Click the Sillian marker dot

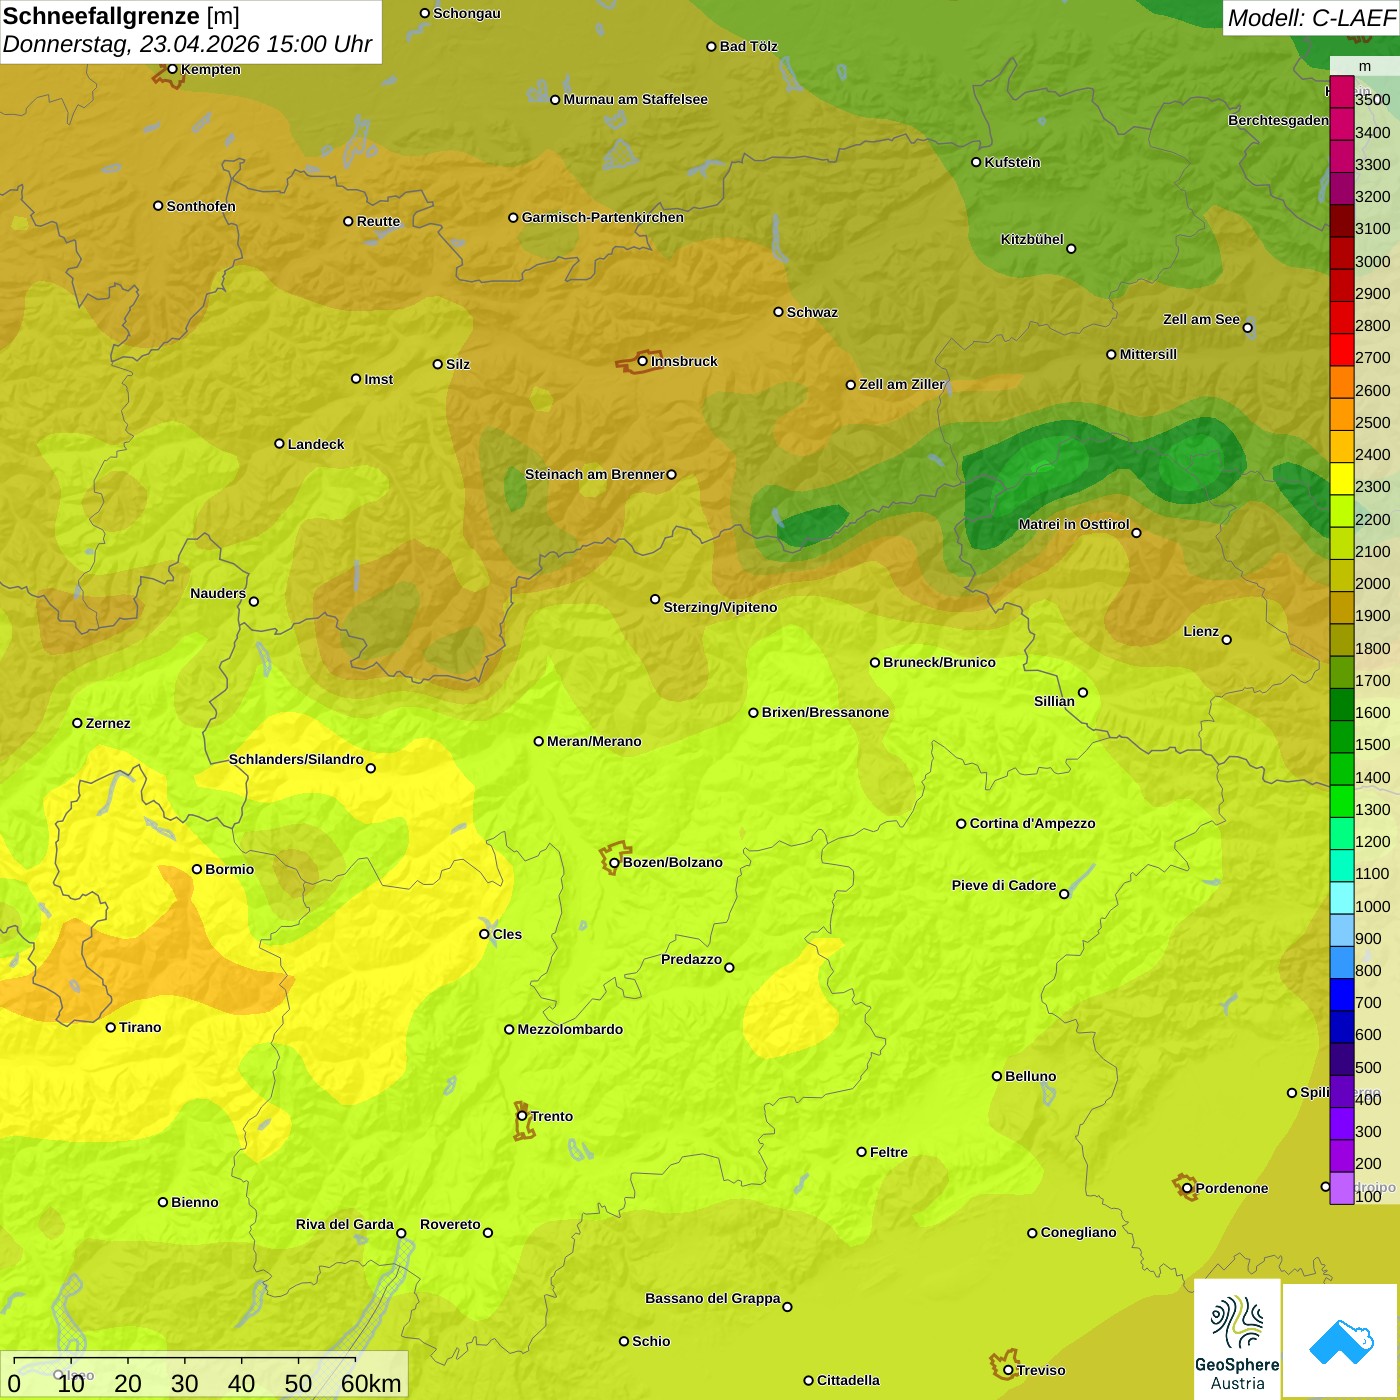[x=1083, y=692]
